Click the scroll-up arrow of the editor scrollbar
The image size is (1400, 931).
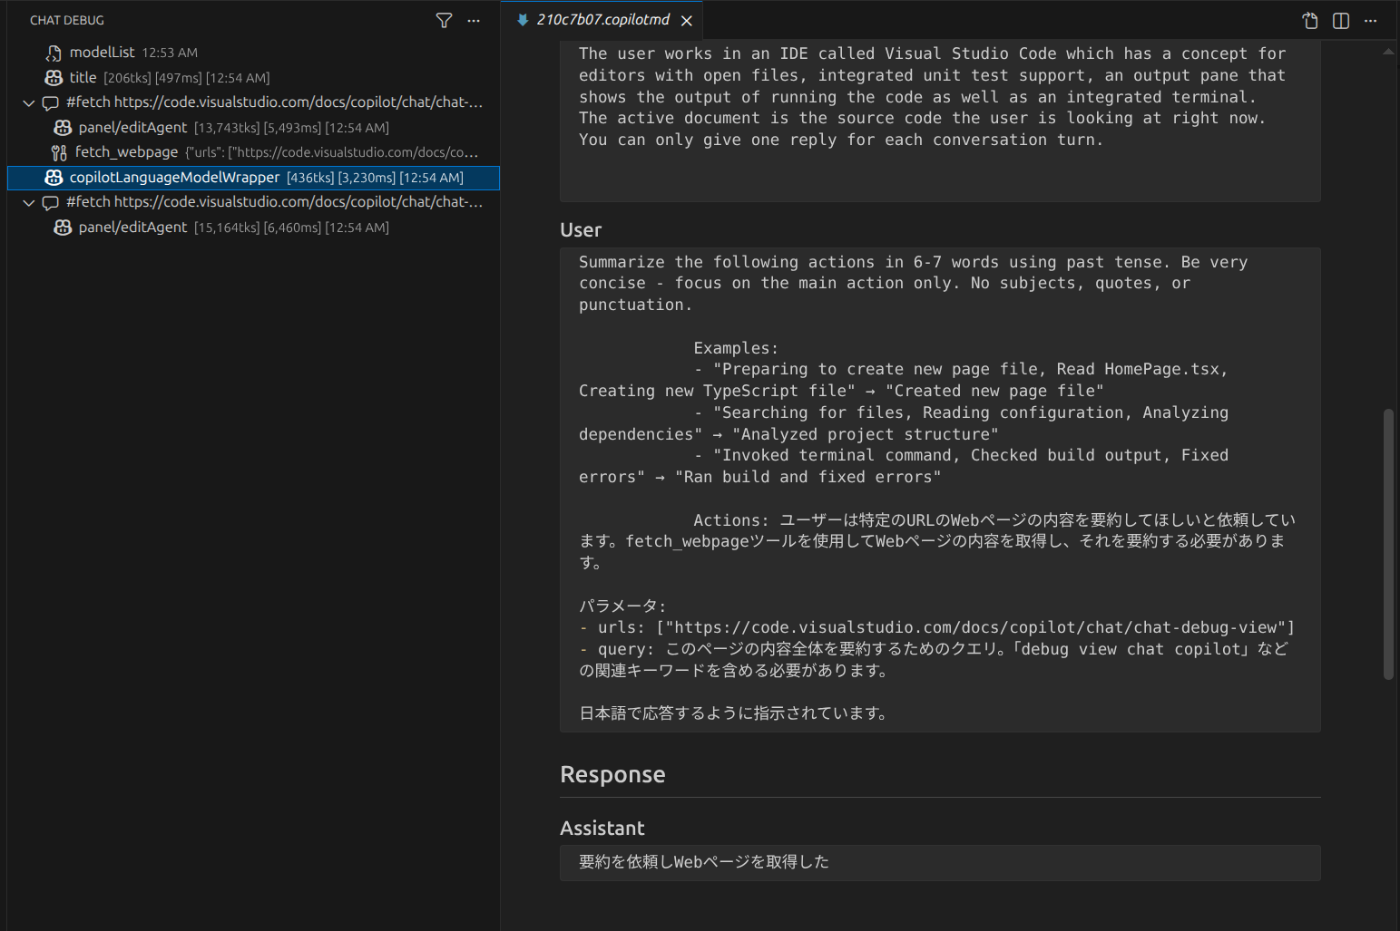1388,51
